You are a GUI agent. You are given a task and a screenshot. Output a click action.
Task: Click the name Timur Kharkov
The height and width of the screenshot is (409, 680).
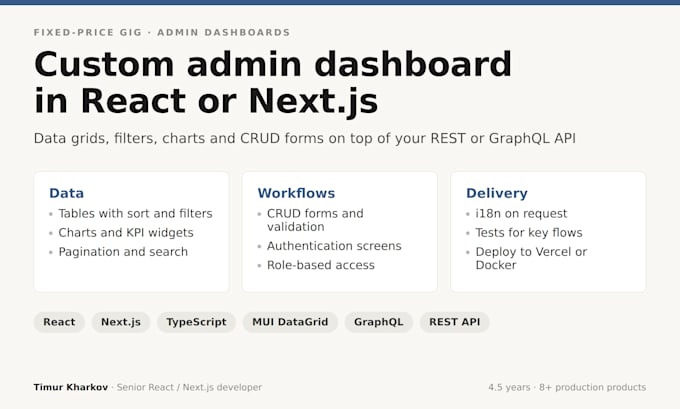click(71, 387)
